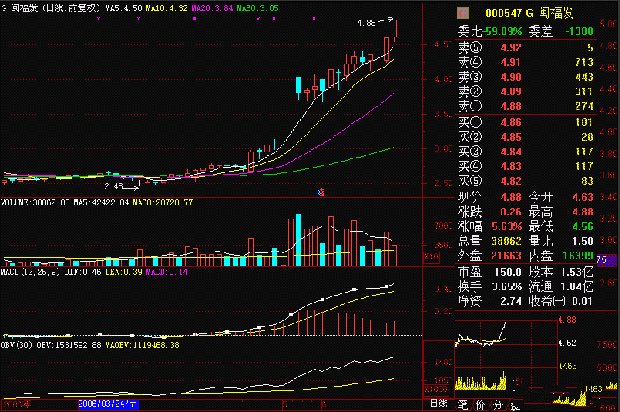The width and height of the screenshot is (620, 412).
Task: Click the 最低 low price 4.56
Action: pyautogui.click(x=583, y=227)
